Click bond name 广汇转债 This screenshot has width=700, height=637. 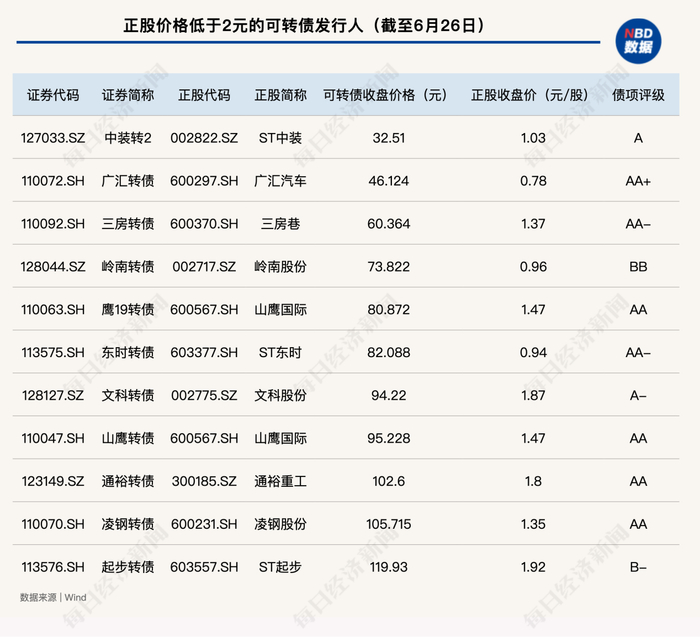(128, 181)
